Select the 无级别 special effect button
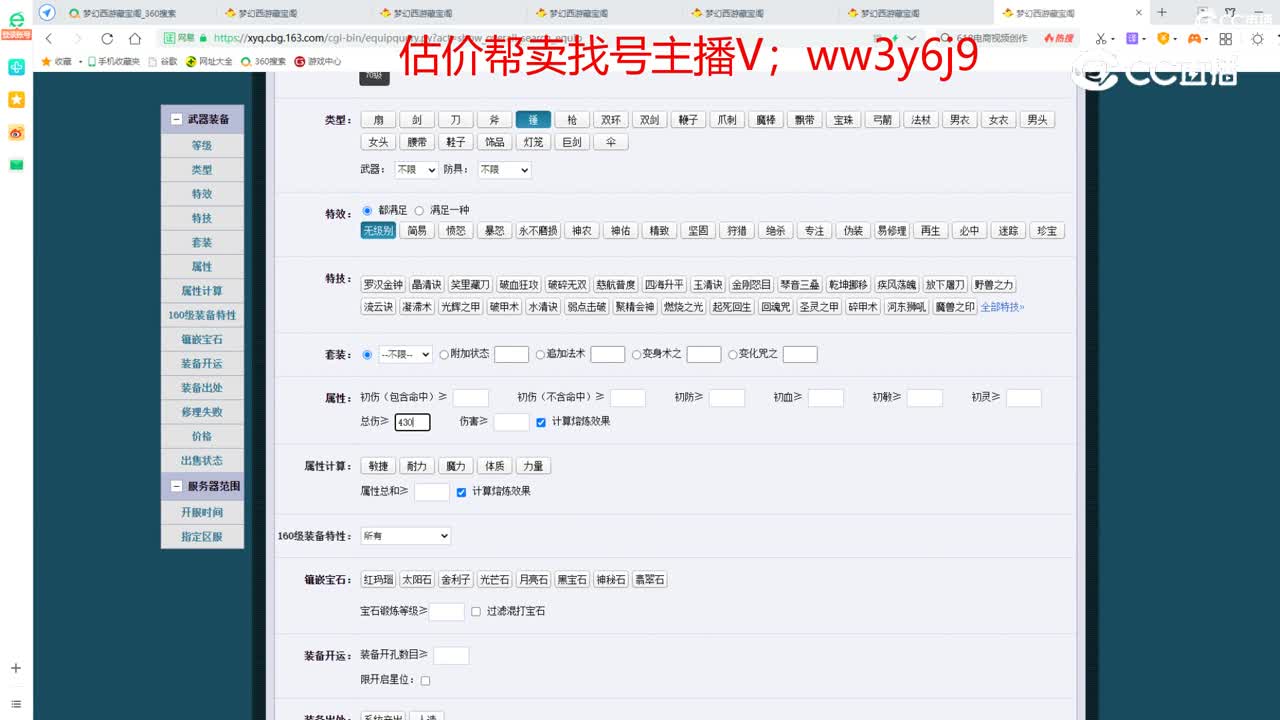The height and width of the screenshot is (720, 1280). 378,230
